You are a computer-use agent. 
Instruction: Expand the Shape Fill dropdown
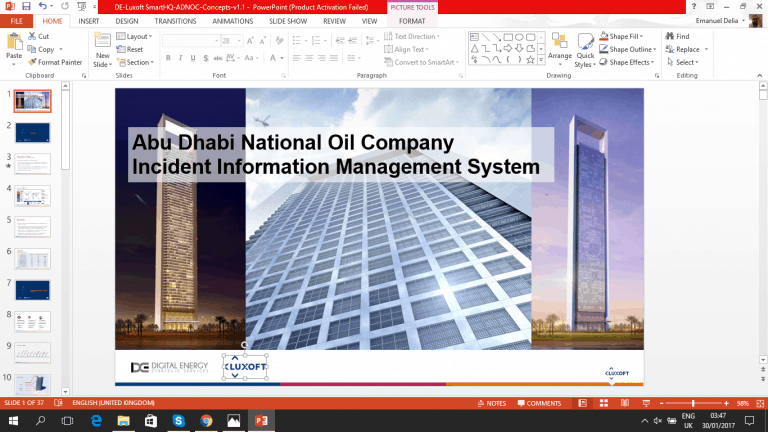click(x=627, y=36)
